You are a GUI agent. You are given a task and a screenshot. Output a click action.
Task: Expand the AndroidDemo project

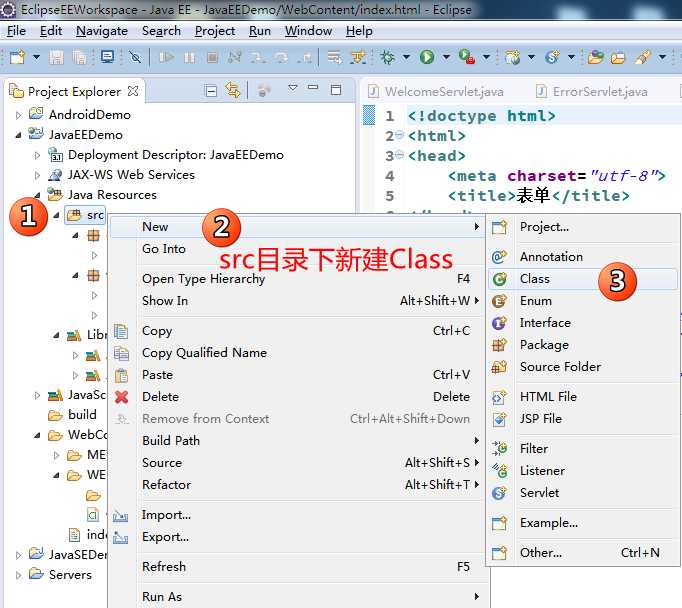point(18,115)
